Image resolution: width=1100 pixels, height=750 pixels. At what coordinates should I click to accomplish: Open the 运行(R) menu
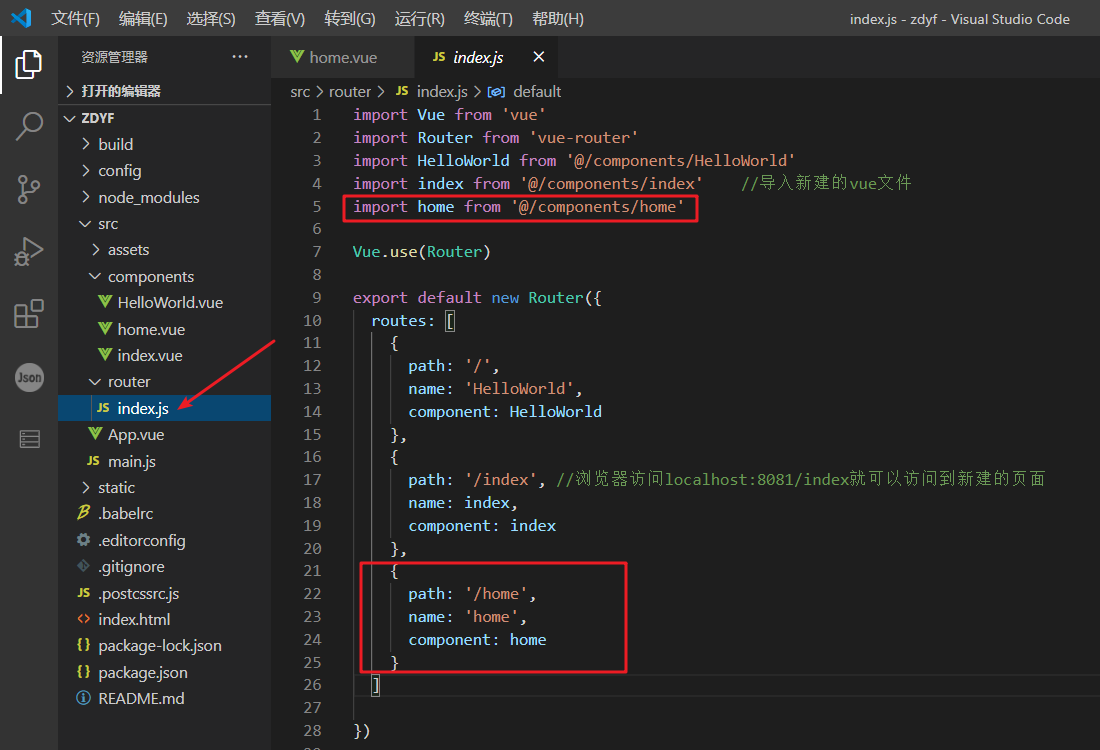[420, 19]
